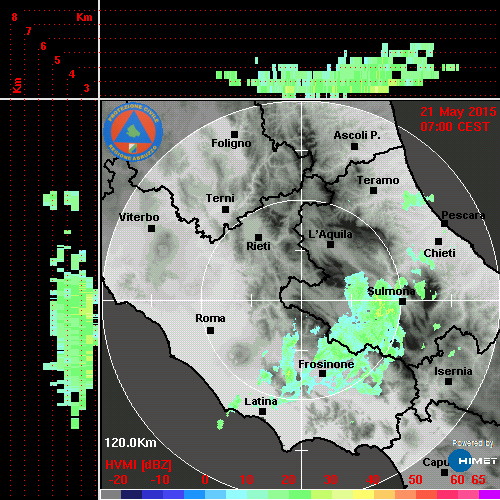Pick the 40 dBZ yellow legend color
This screenshot has height=500, width=500.
[363, 495]
